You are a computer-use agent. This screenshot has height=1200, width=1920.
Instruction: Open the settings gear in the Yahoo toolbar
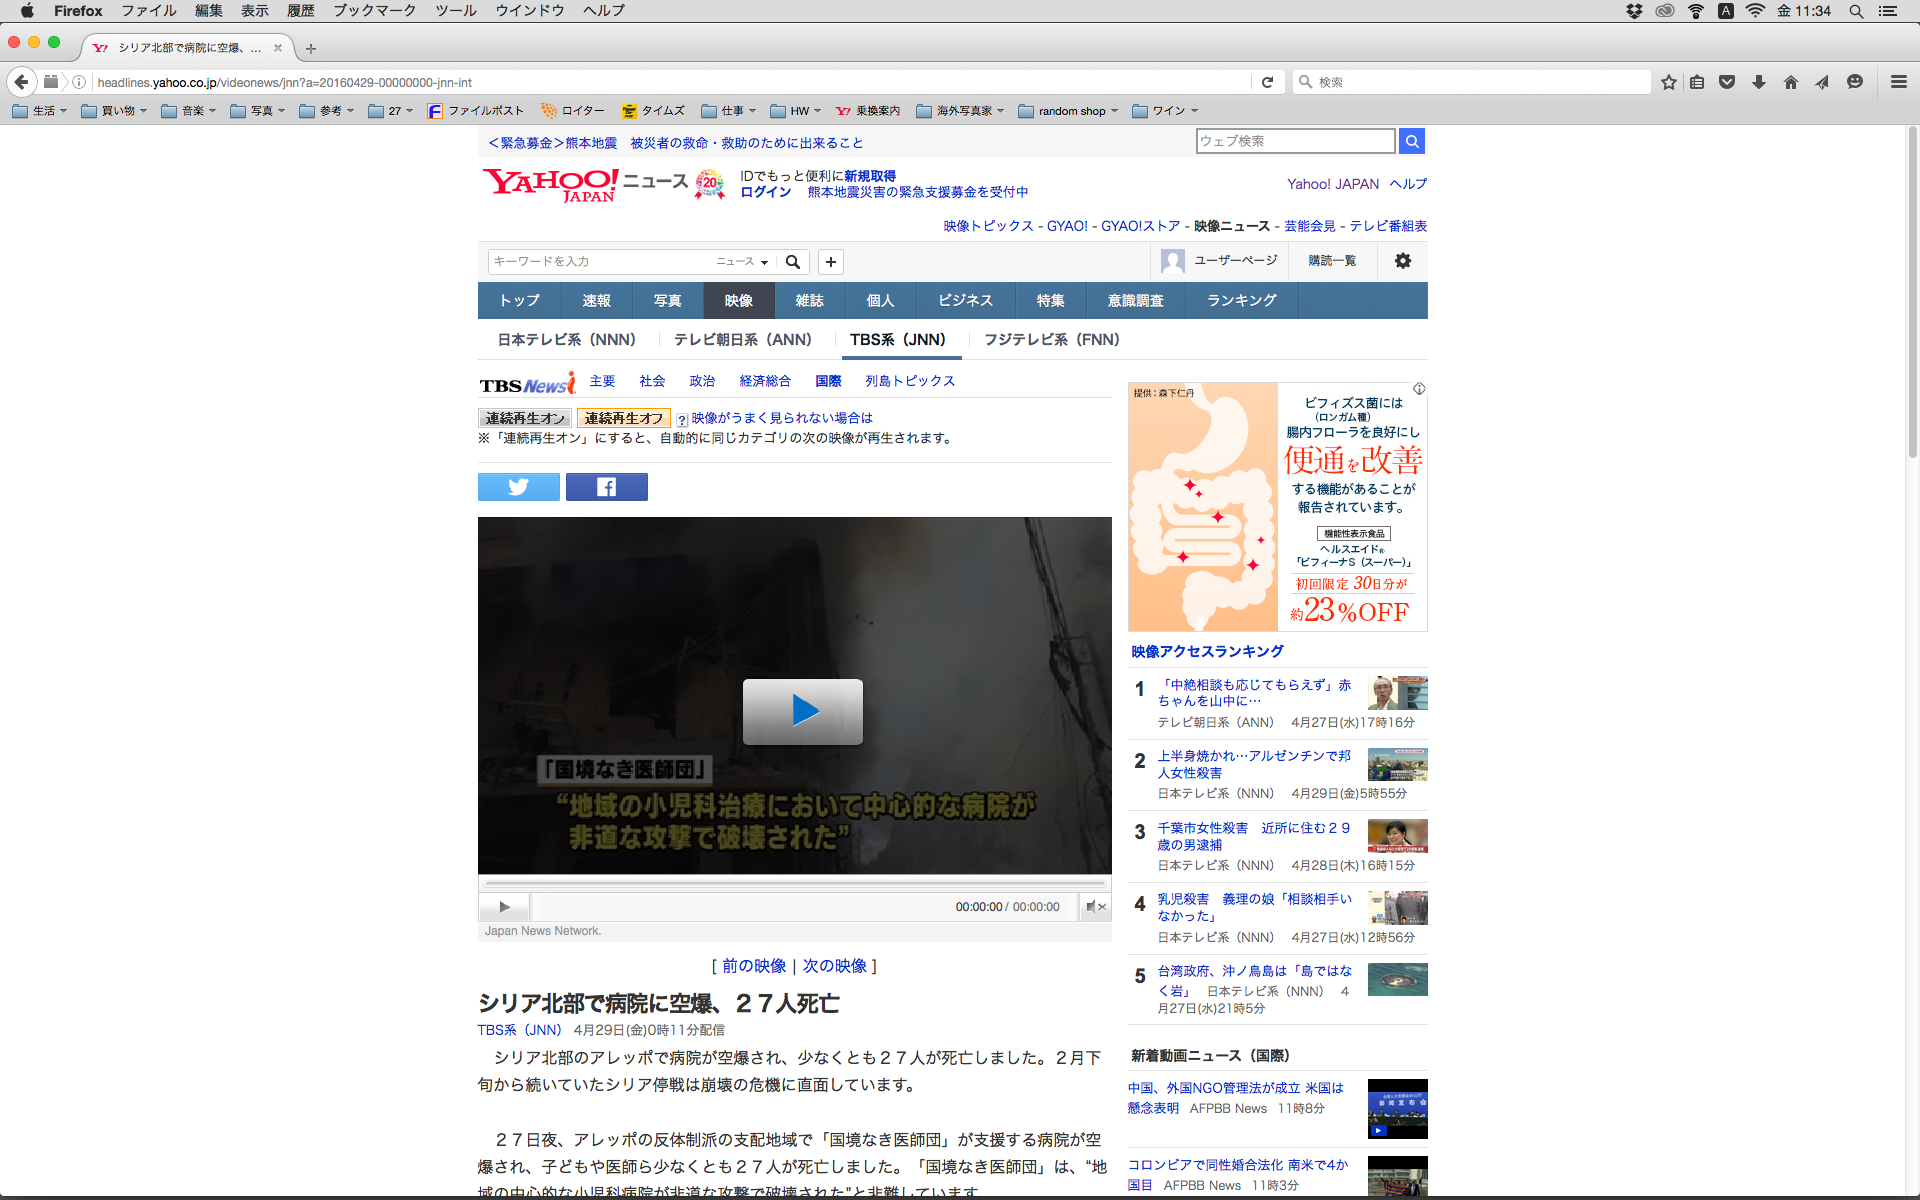1402,261
